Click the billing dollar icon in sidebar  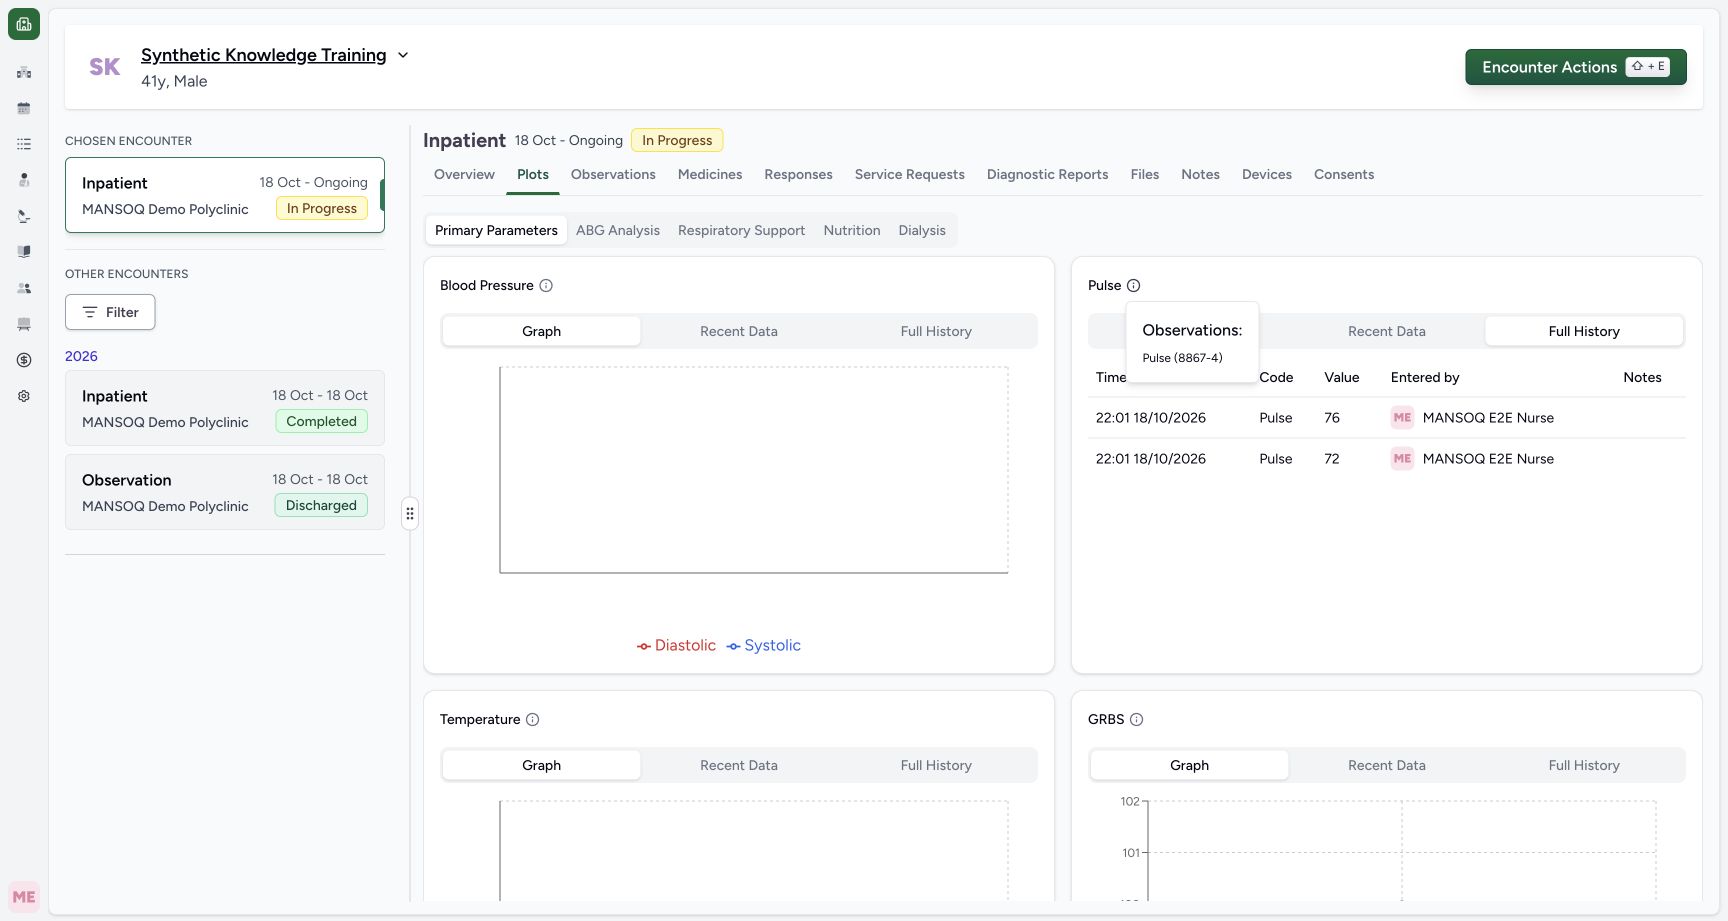24,360
